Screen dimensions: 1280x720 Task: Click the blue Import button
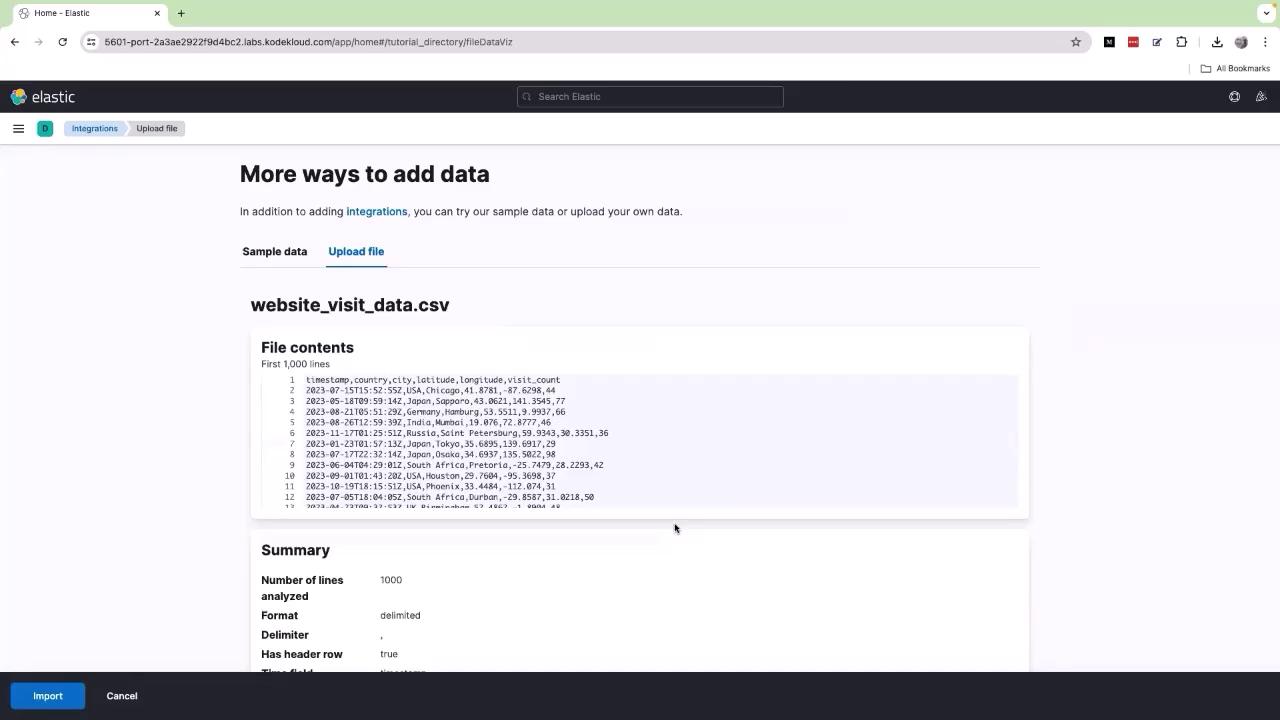pos(48,696)
